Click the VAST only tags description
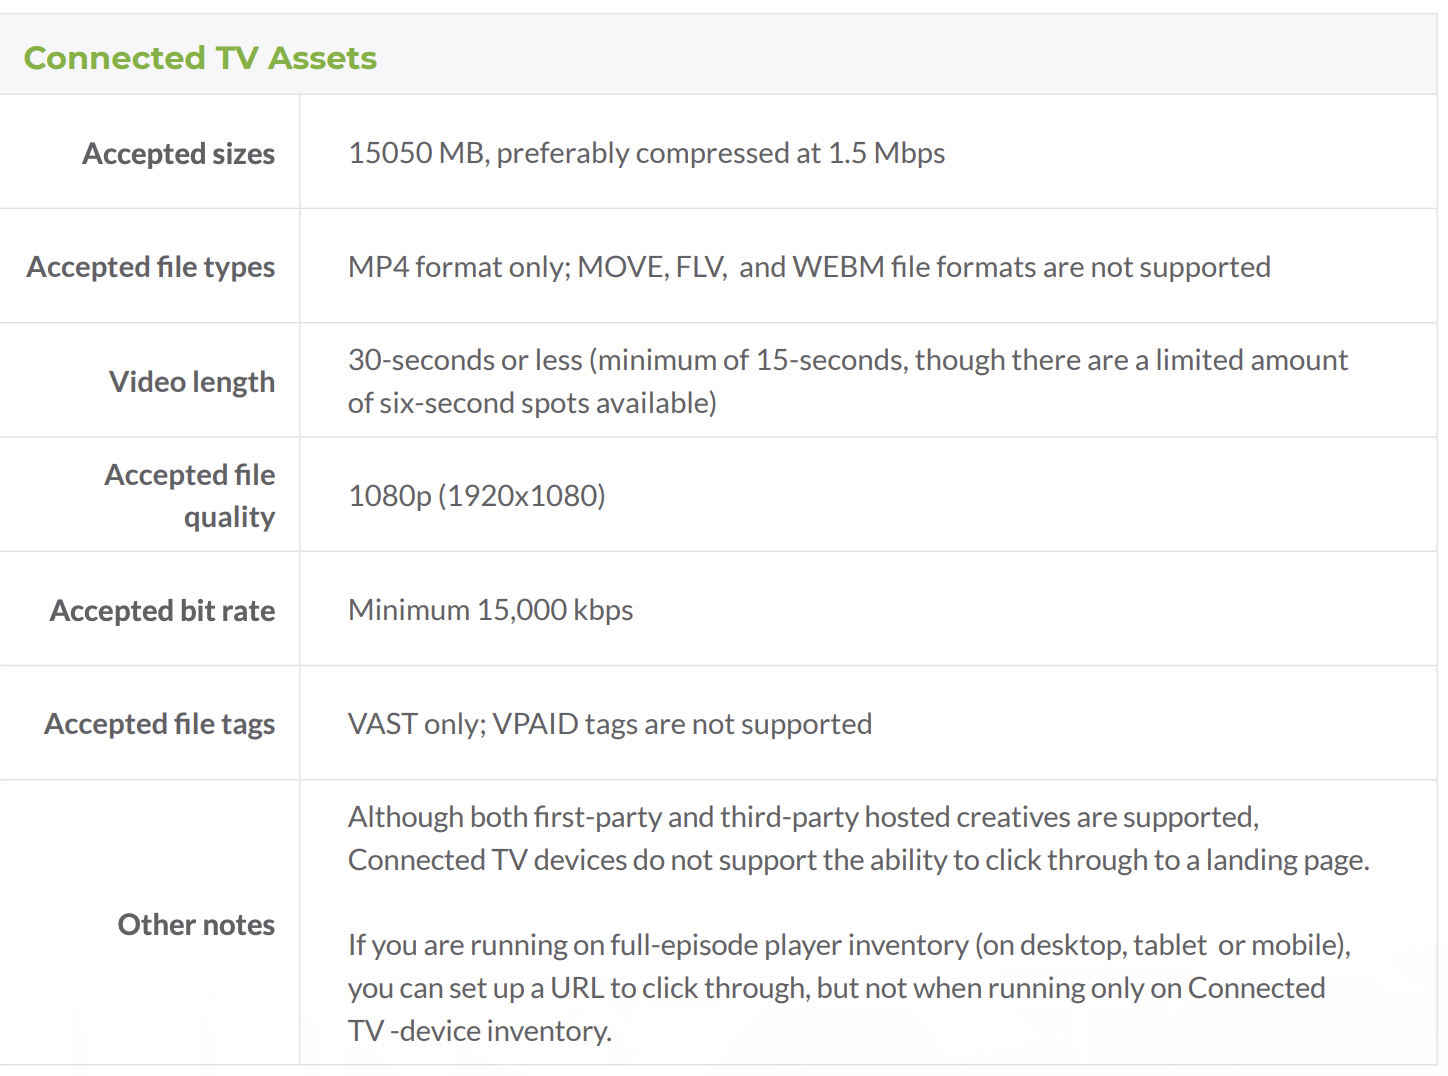This screenshot has height=1076, width=1448. click(x=610, y=724)
